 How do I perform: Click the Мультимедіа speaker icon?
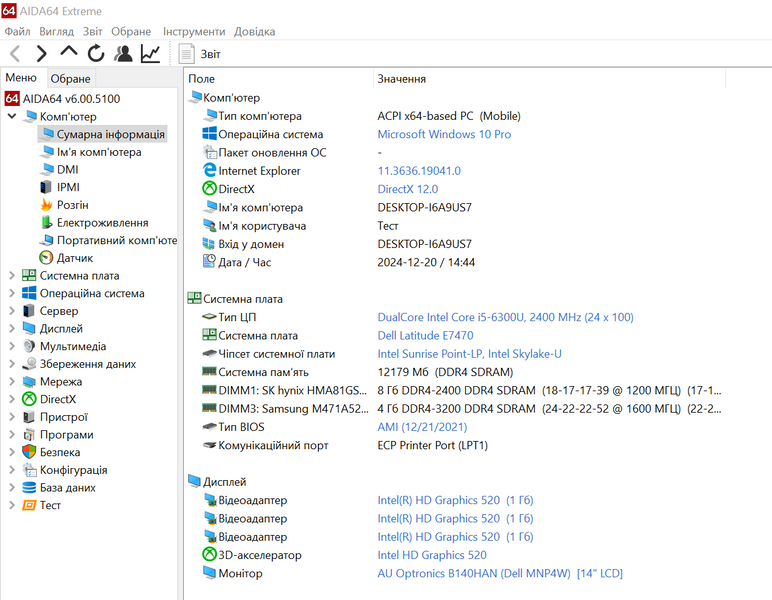tap(29, 347)
